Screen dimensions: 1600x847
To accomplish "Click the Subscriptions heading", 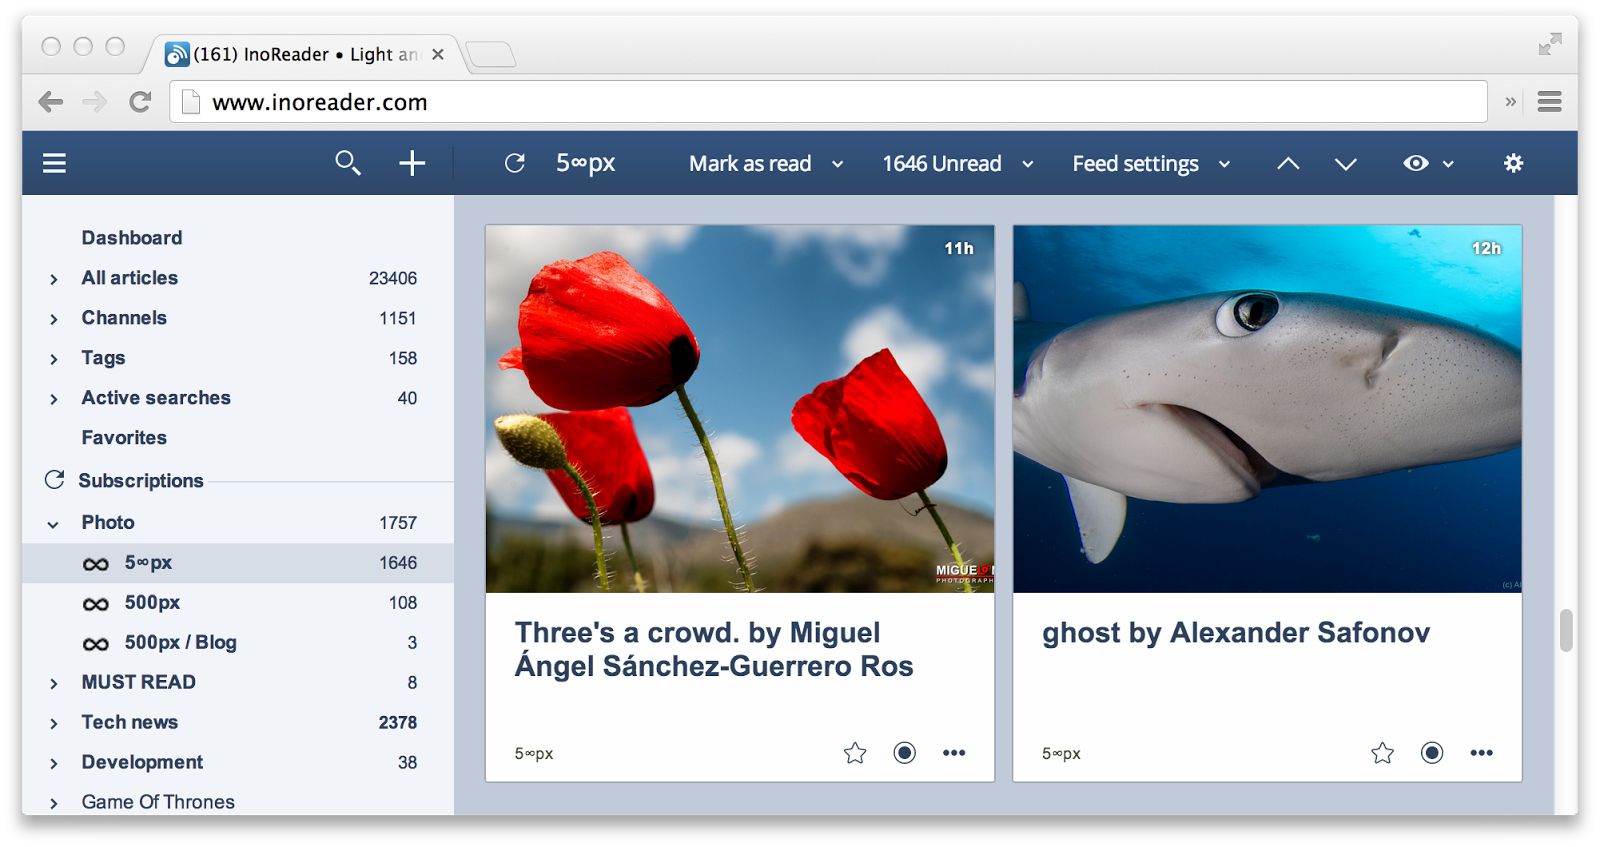I will [141, 481].
